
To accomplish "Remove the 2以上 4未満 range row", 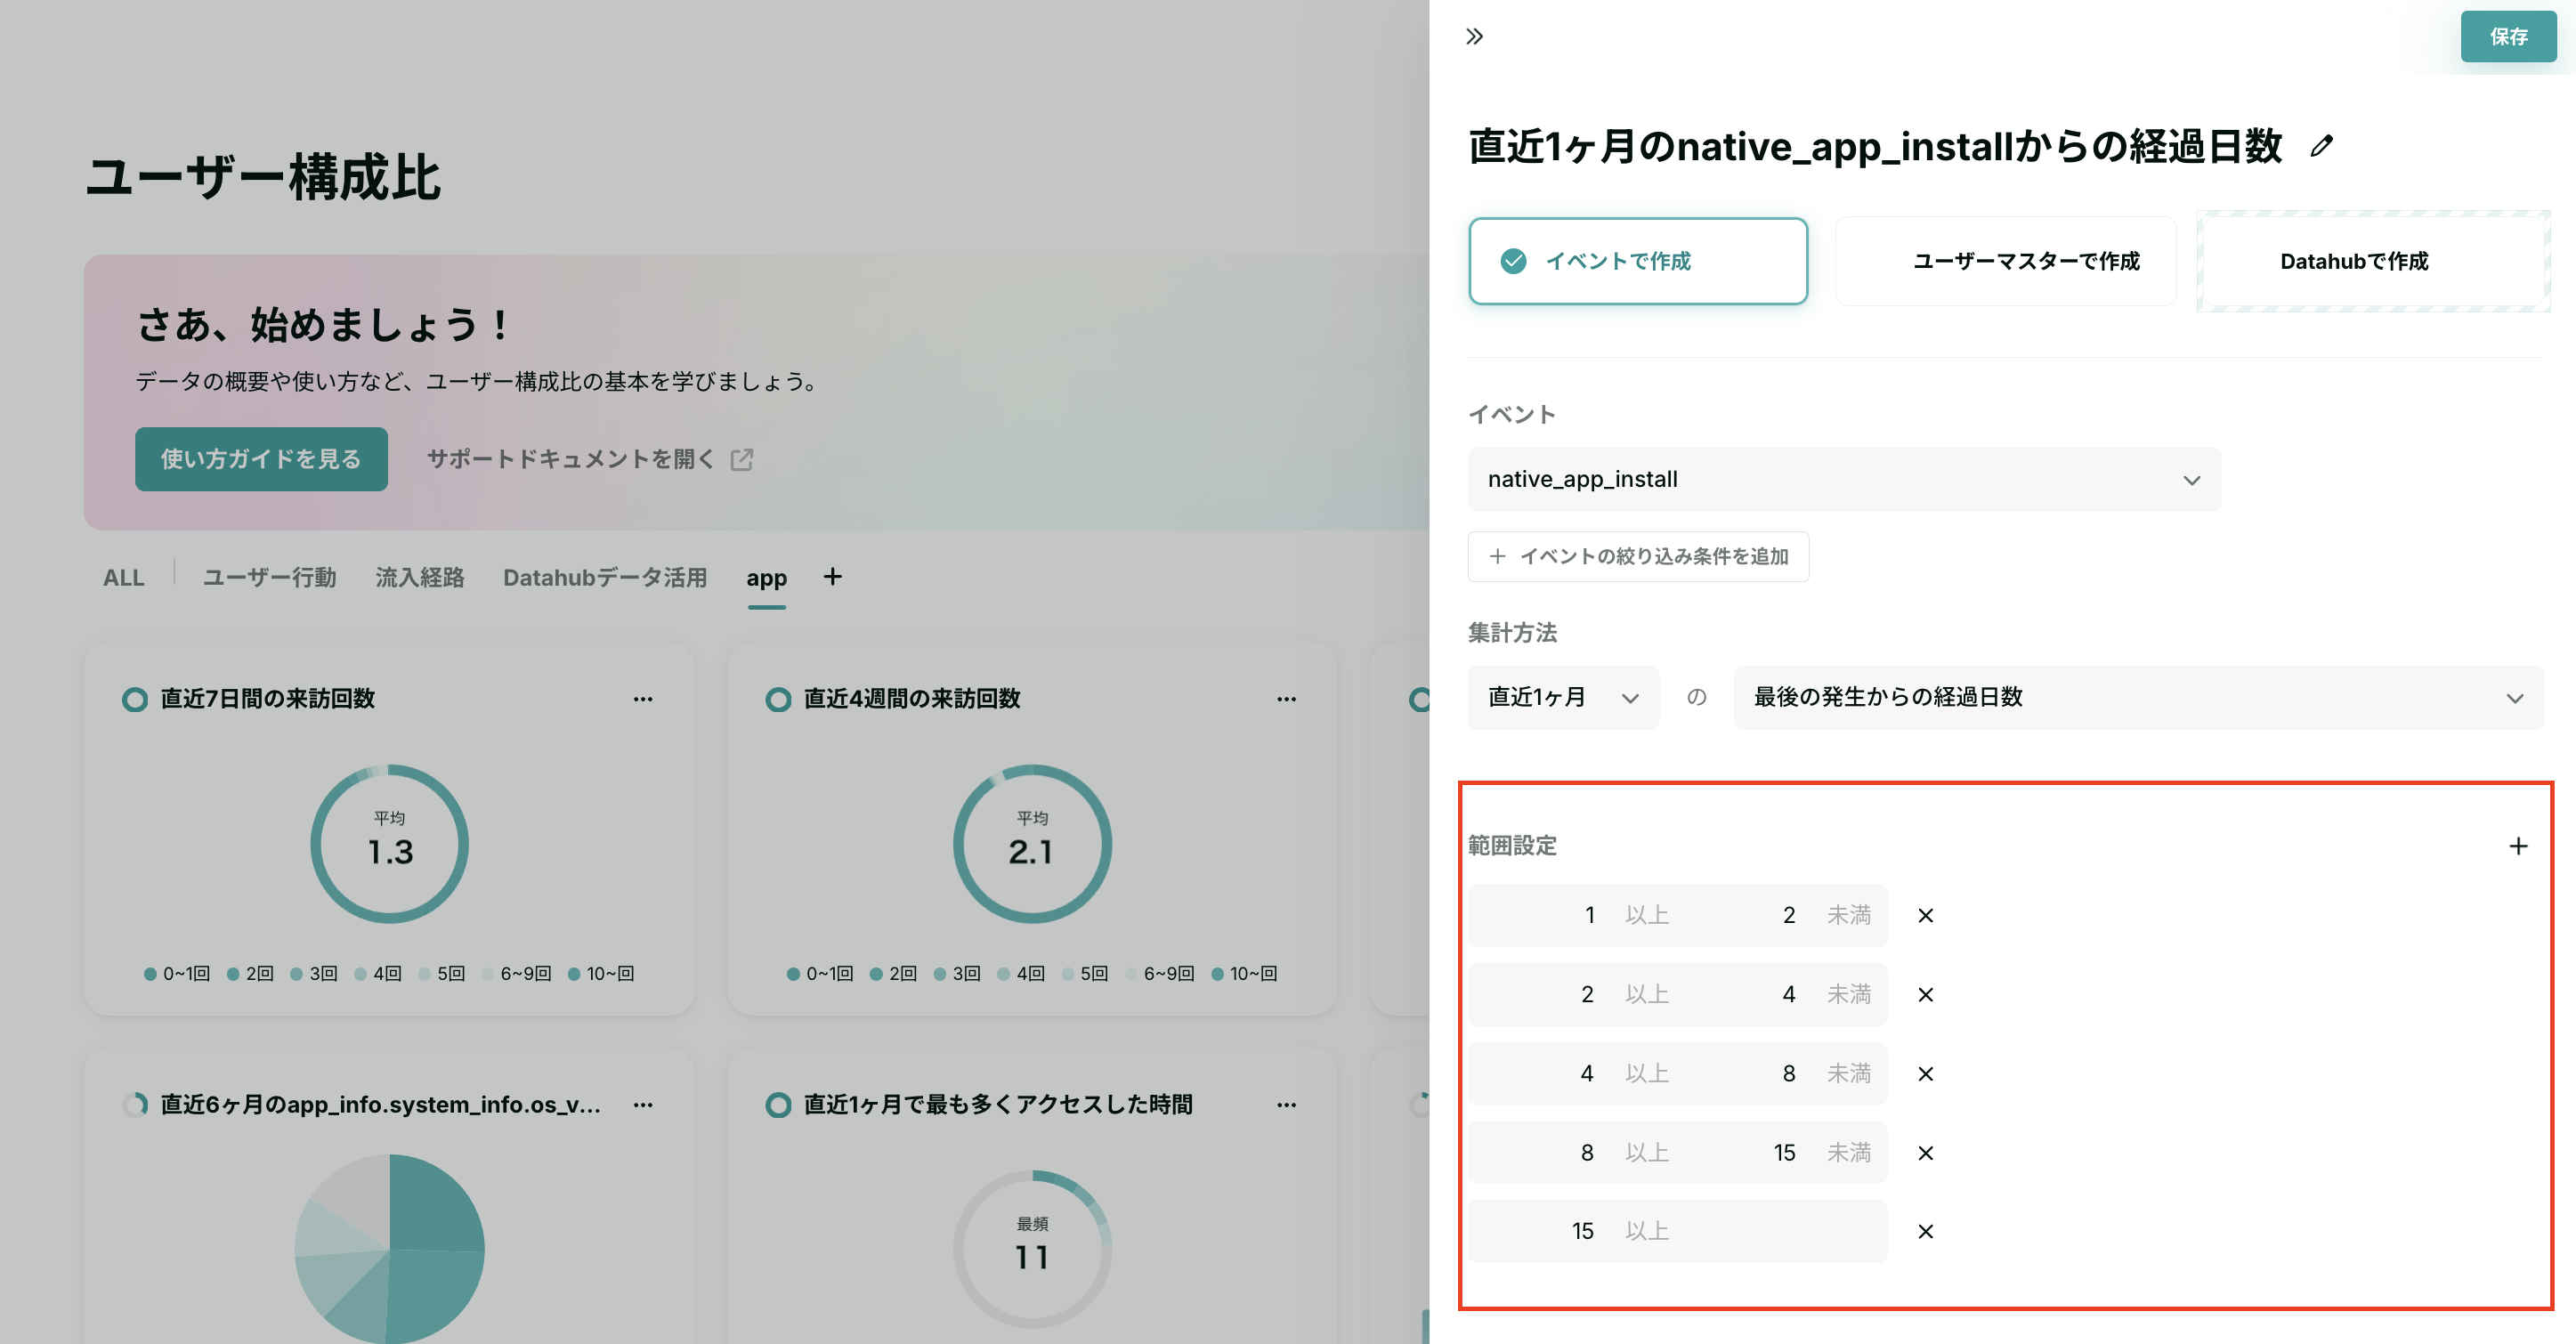I will (1925, 994).
